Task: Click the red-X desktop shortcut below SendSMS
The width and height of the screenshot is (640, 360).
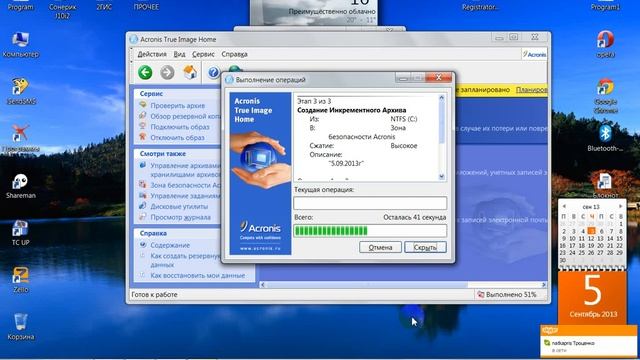Action: tap(20, 139)
